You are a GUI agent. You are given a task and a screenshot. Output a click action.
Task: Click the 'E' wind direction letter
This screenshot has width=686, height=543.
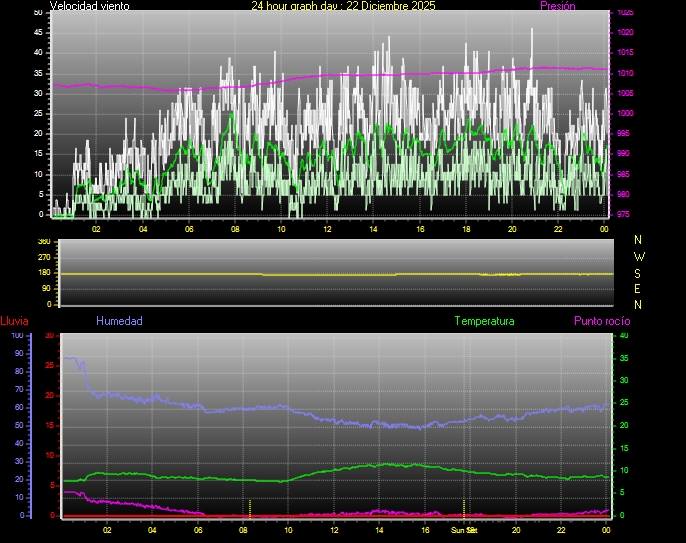tap(639, 288)
